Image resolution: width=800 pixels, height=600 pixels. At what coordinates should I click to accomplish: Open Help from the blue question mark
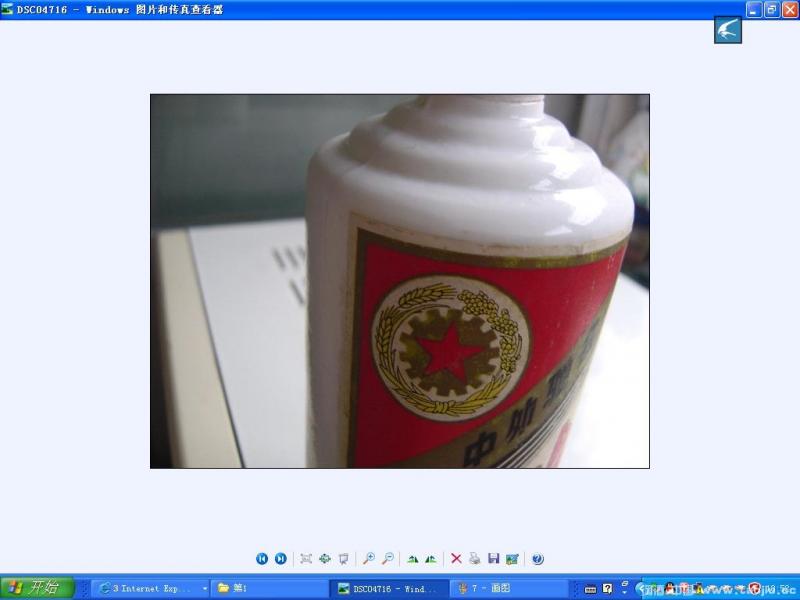[537, 559]
